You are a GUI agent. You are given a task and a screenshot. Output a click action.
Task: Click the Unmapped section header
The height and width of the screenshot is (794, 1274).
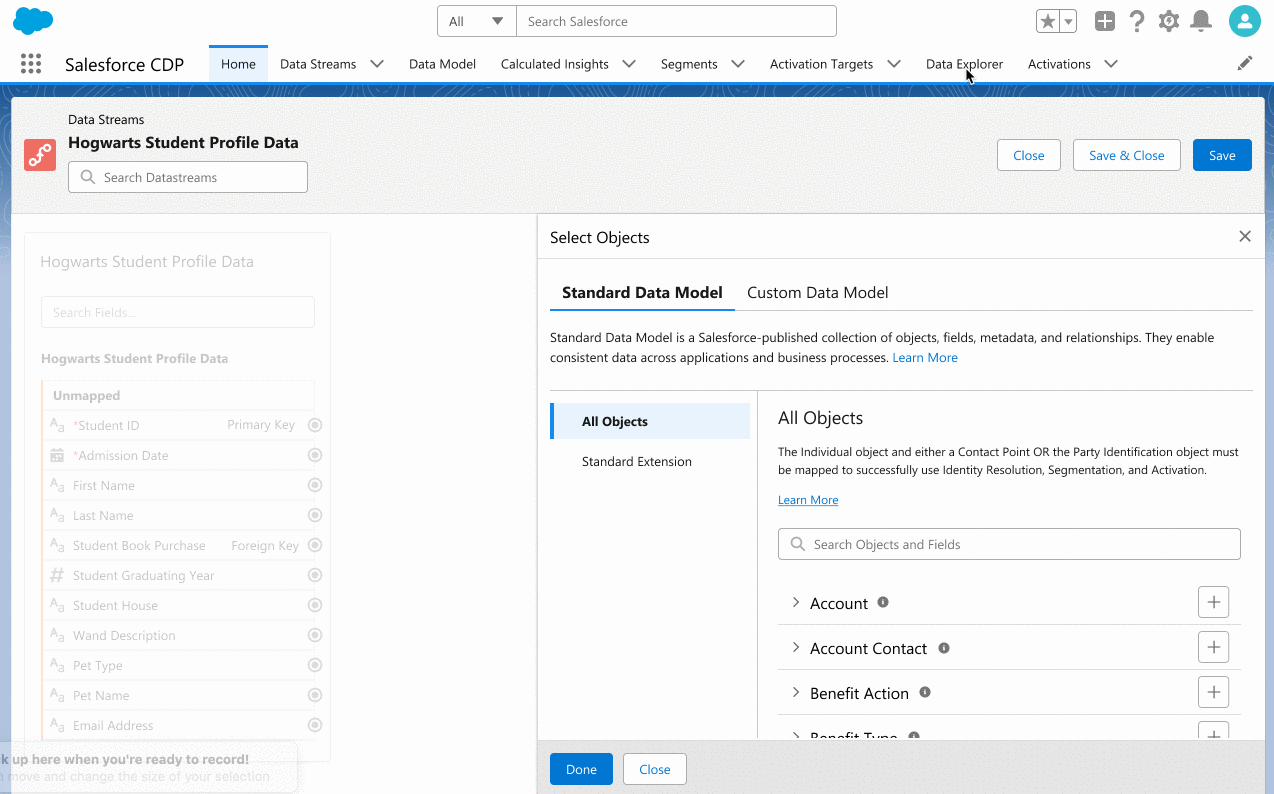pos(179,395)
